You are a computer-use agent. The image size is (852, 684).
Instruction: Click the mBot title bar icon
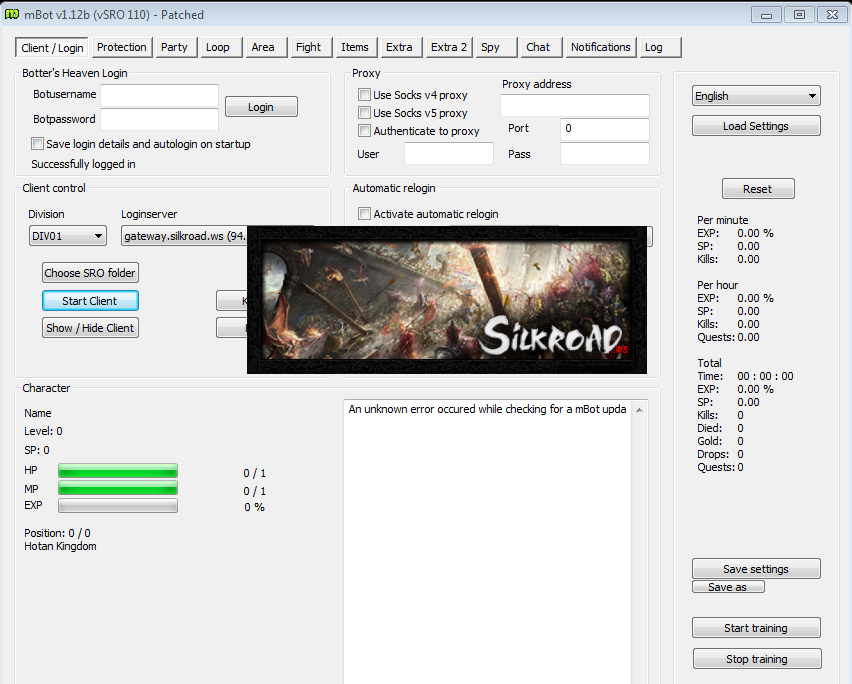point(11,14)
